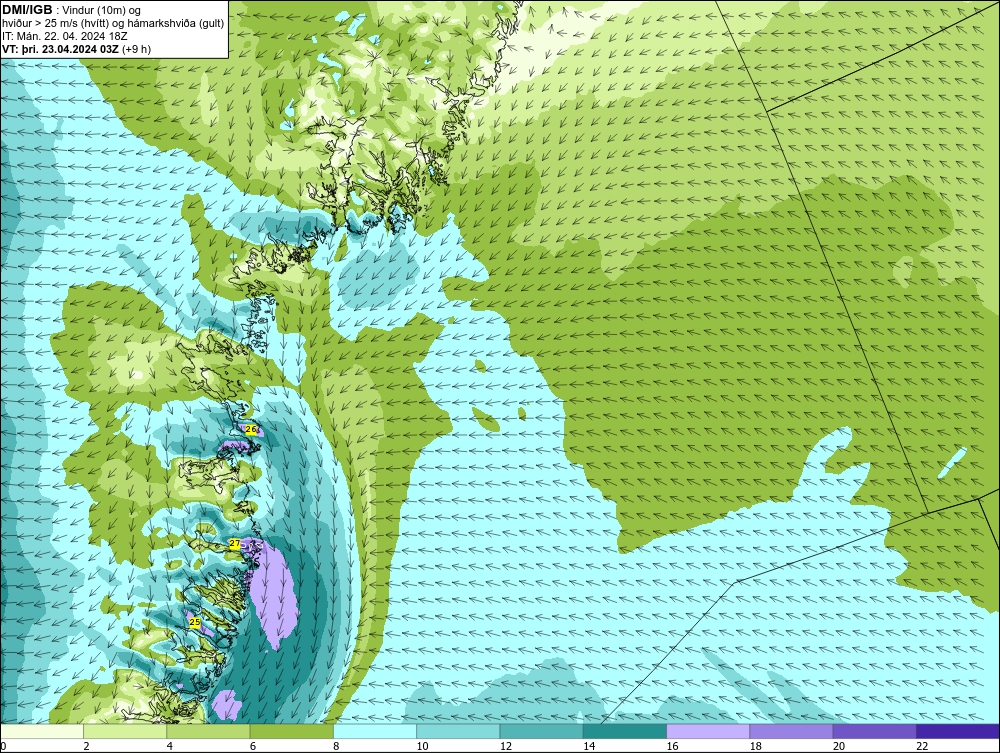Click the 14-16 m/s dark teal legend swatch
The image size is (1000, 753).
(x=624, y=731)
